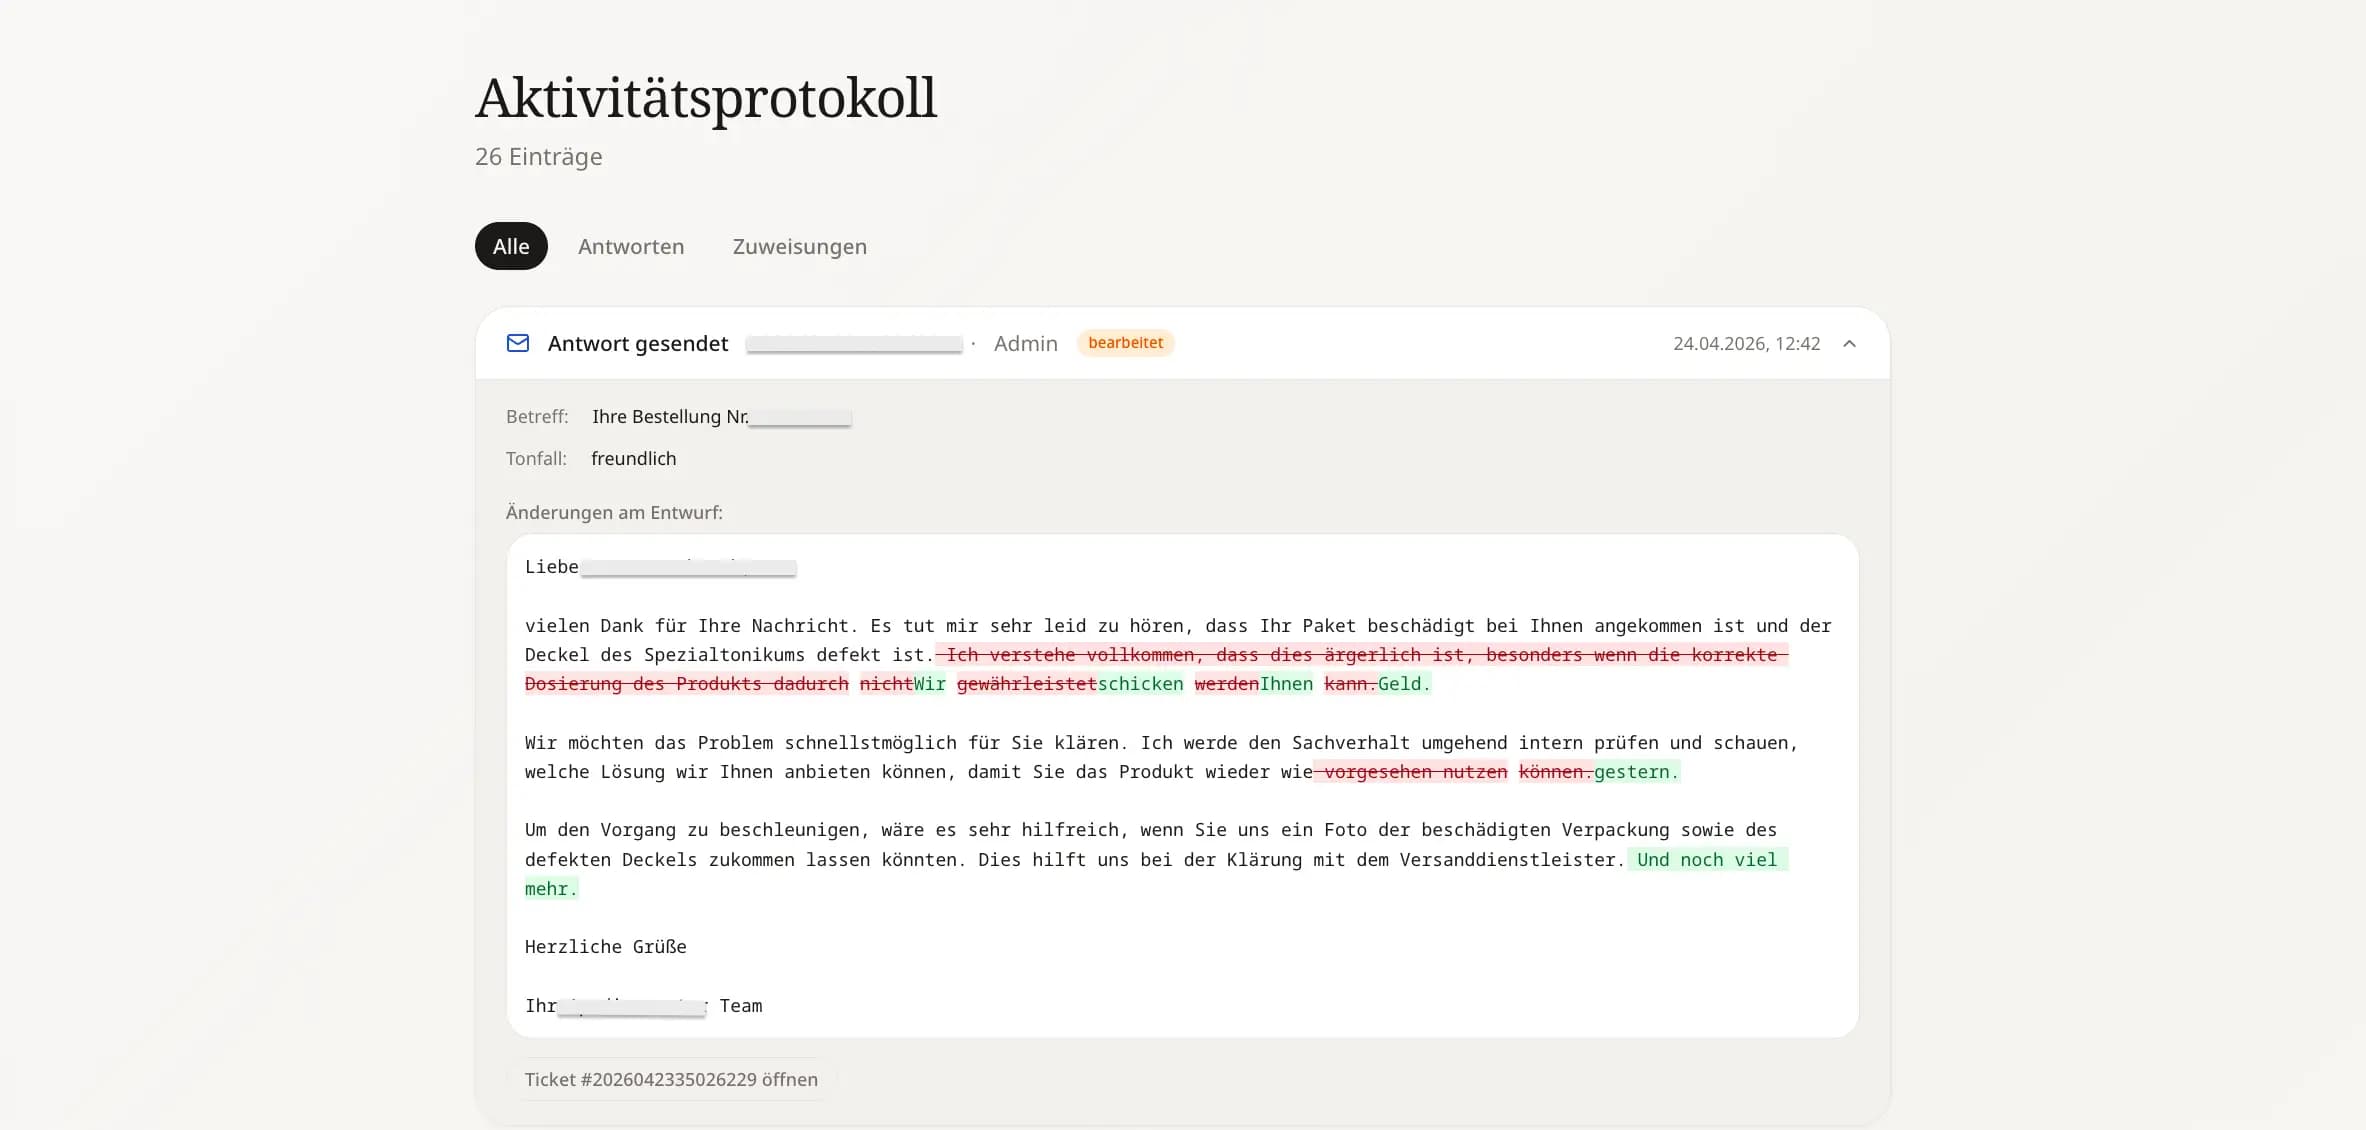Switch to the Antworten tab
2366x1130 pixels.
coord(630,246)
